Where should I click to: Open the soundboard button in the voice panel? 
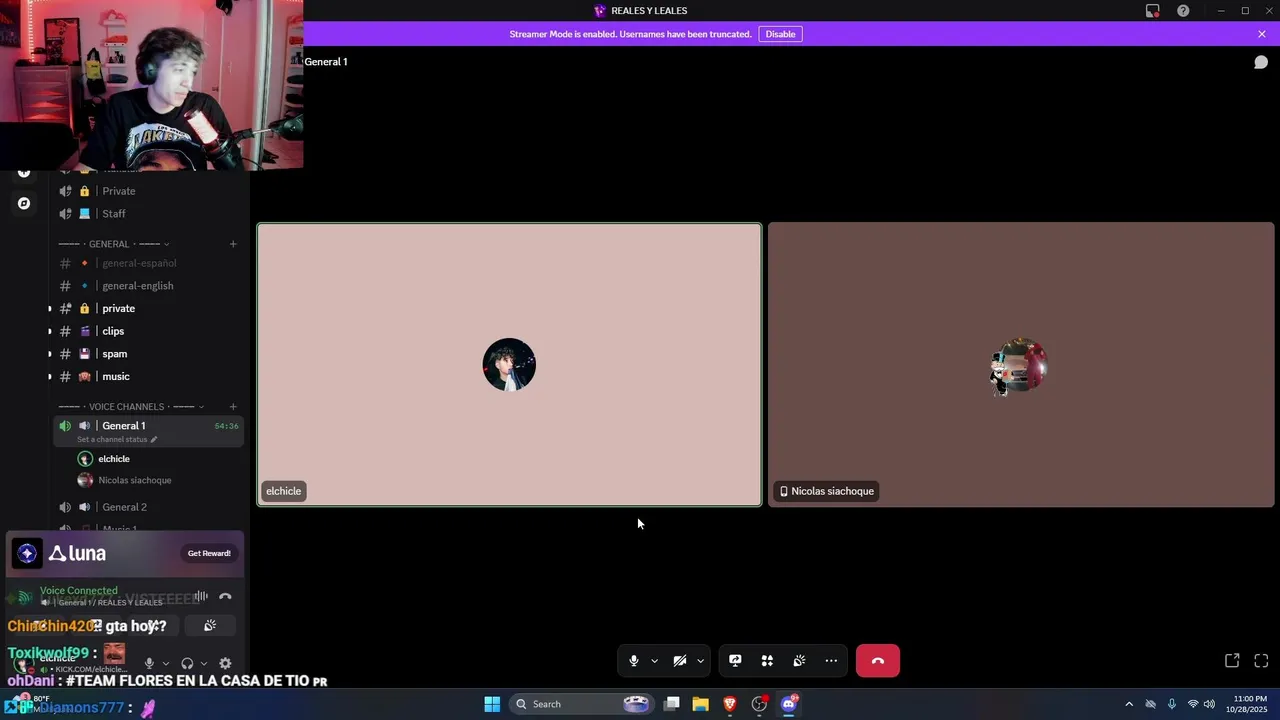[x=210, y=626]
